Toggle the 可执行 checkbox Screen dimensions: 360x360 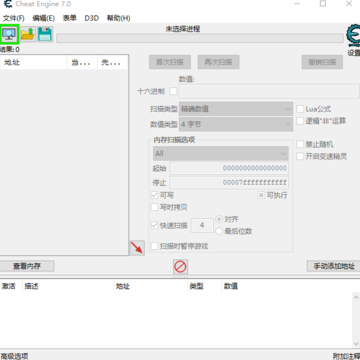click(261, 195)
